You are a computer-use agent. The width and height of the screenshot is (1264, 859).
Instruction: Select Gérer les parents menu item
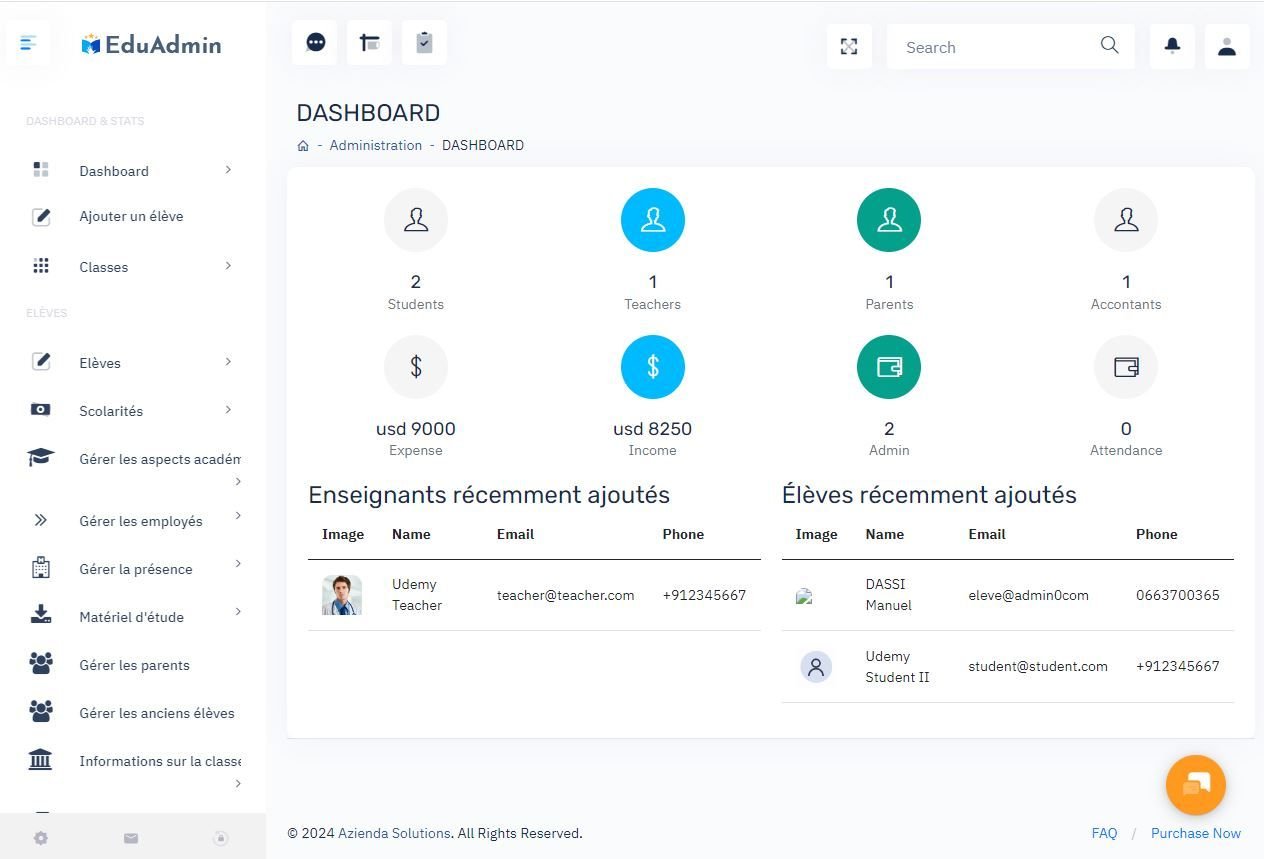(134, 665)
